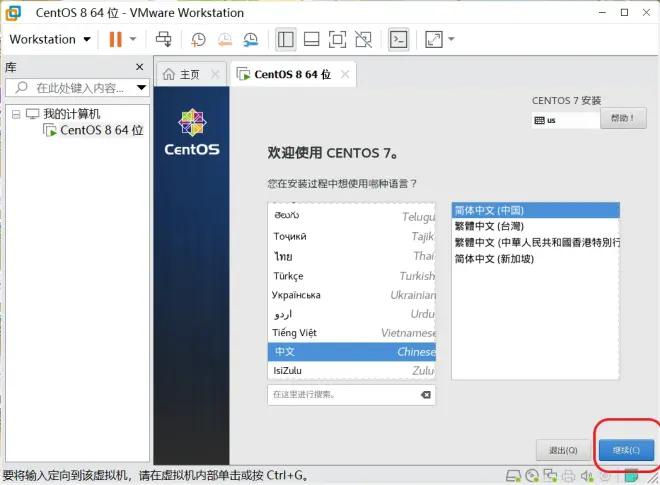Switch to the 主页 tab
660x485 pixels.
181,75
